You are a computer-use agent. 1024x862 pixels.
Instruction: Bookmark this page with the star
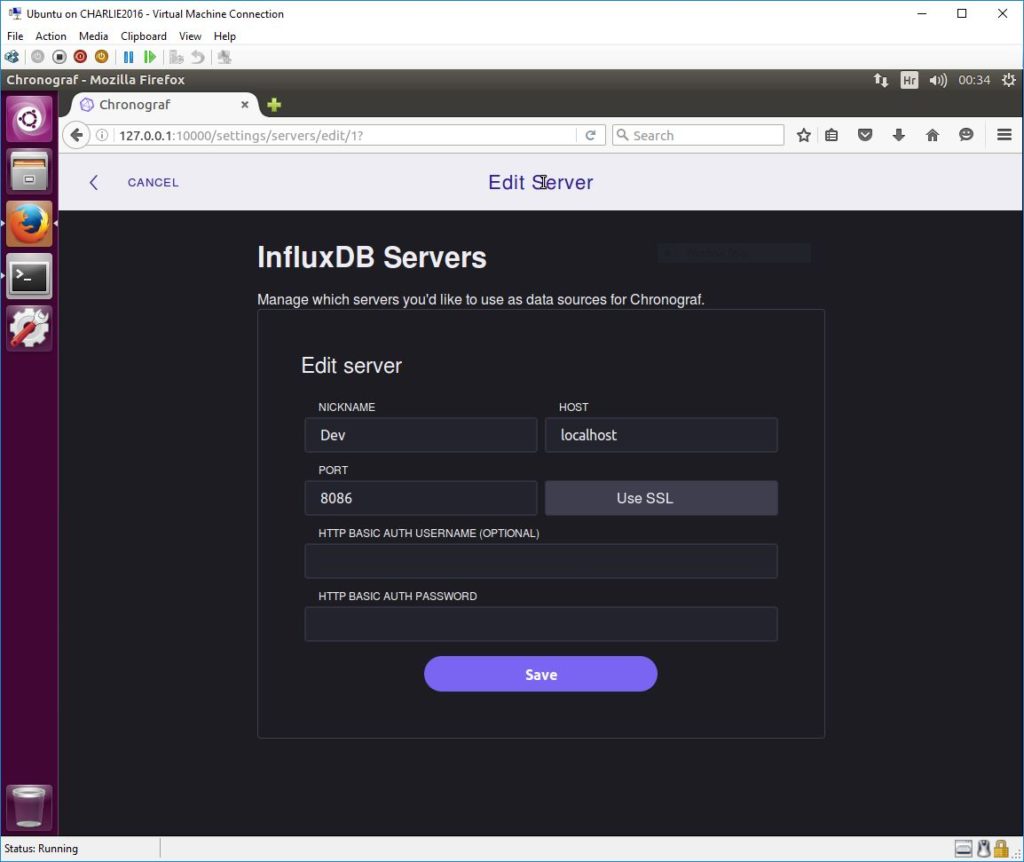click(x=803, y=134)
